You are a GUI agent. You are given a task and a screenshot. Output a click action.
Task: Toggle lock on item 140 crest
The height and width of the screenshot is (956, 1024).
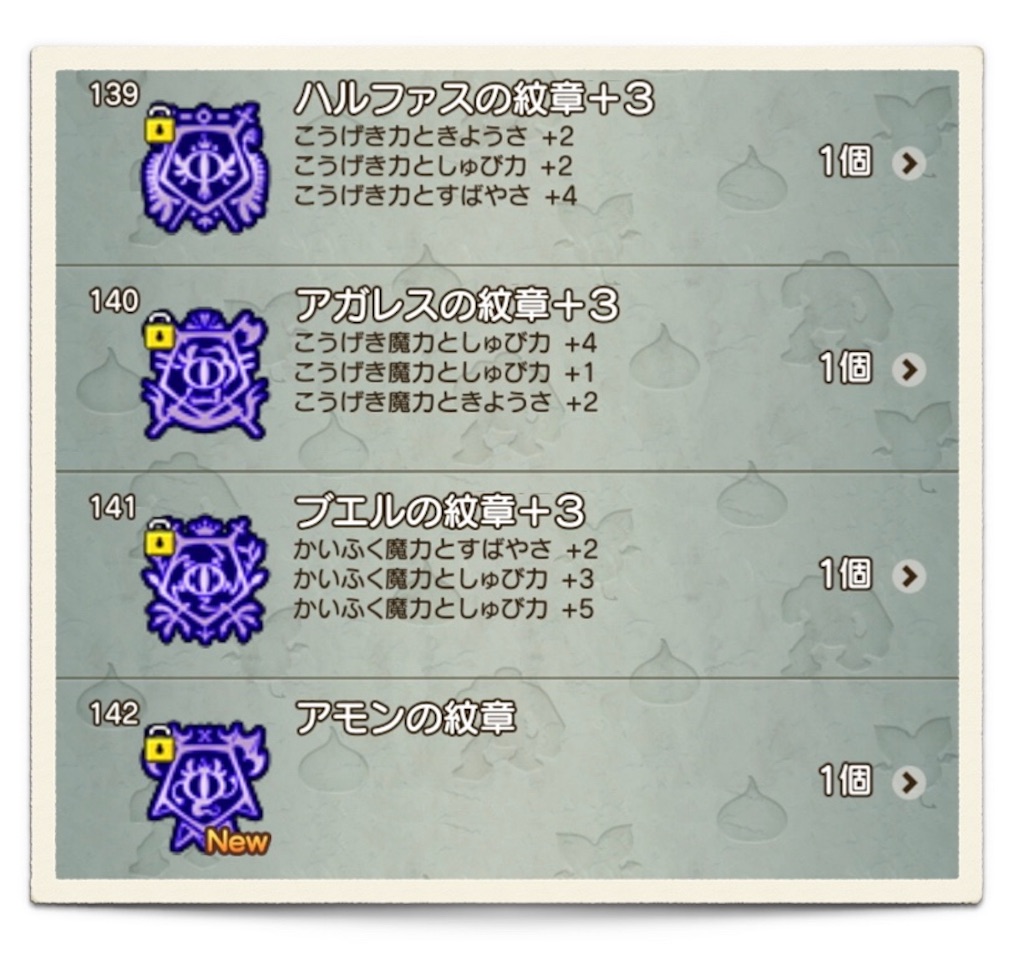click(x=159, y=332)
